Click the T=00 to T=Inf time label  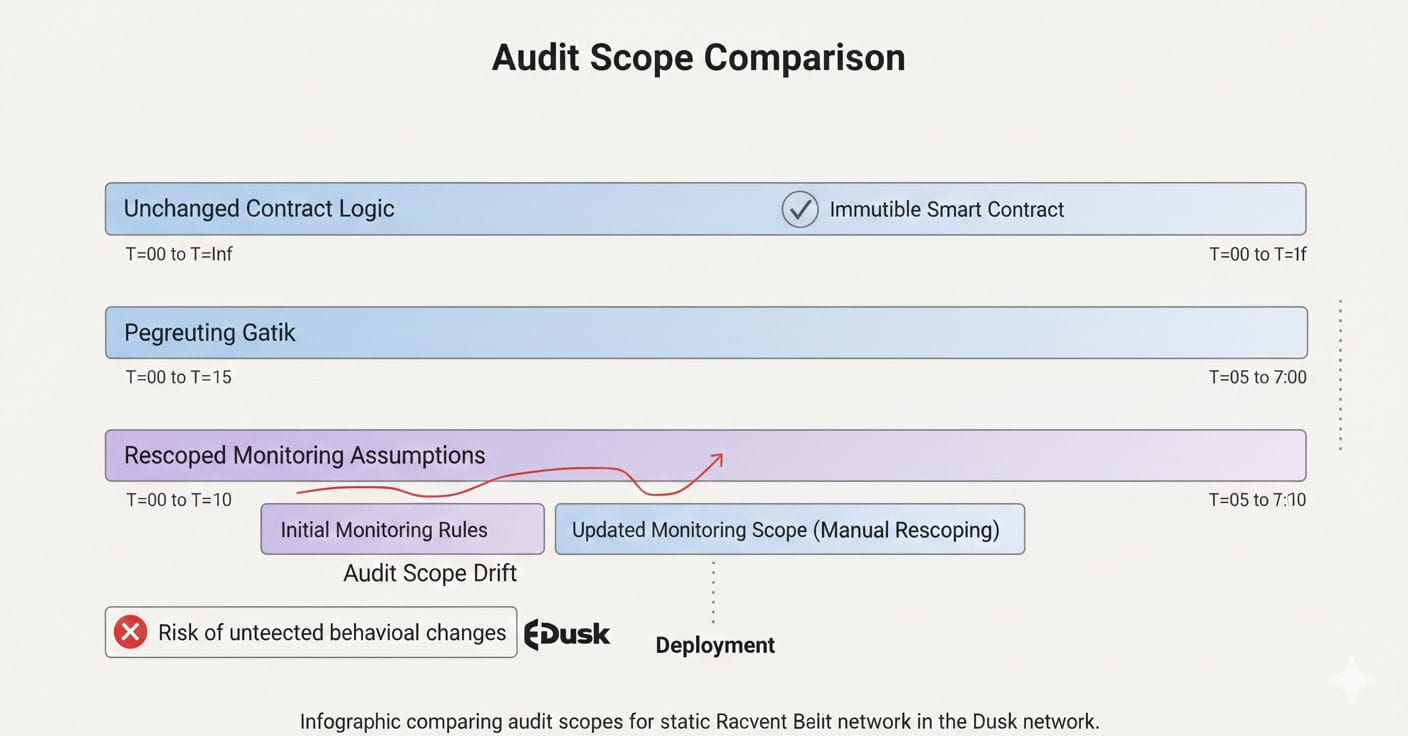(x=179, y=254)
